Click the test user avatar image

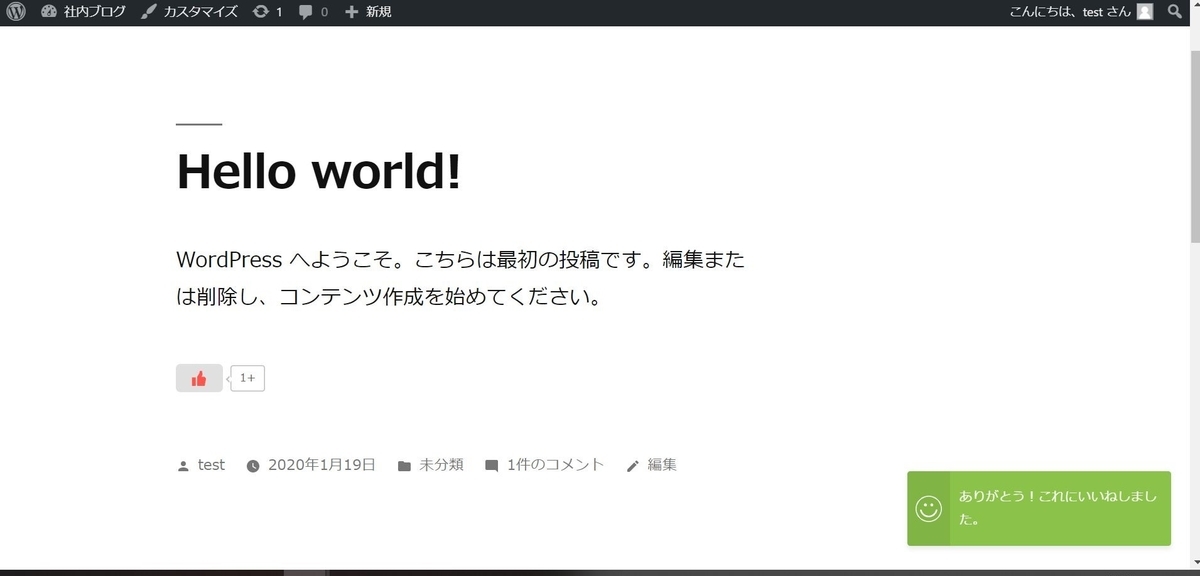point(1143,12)
